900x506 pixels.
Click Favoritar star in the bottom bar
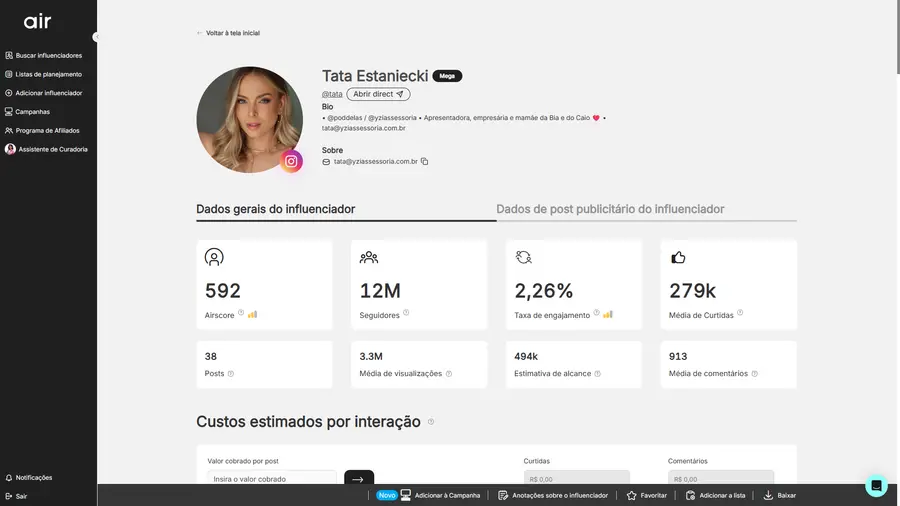click(x=647, y=495)
